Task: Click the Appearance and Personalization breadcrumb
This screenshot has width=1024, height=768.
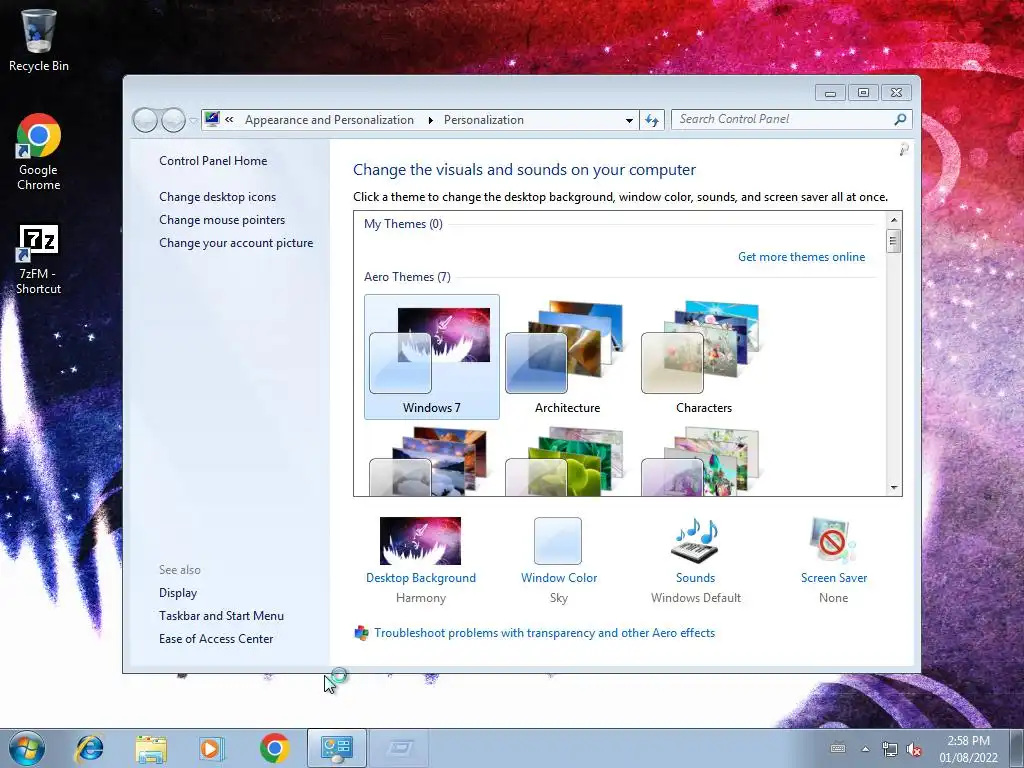Action: coord(329,120)
